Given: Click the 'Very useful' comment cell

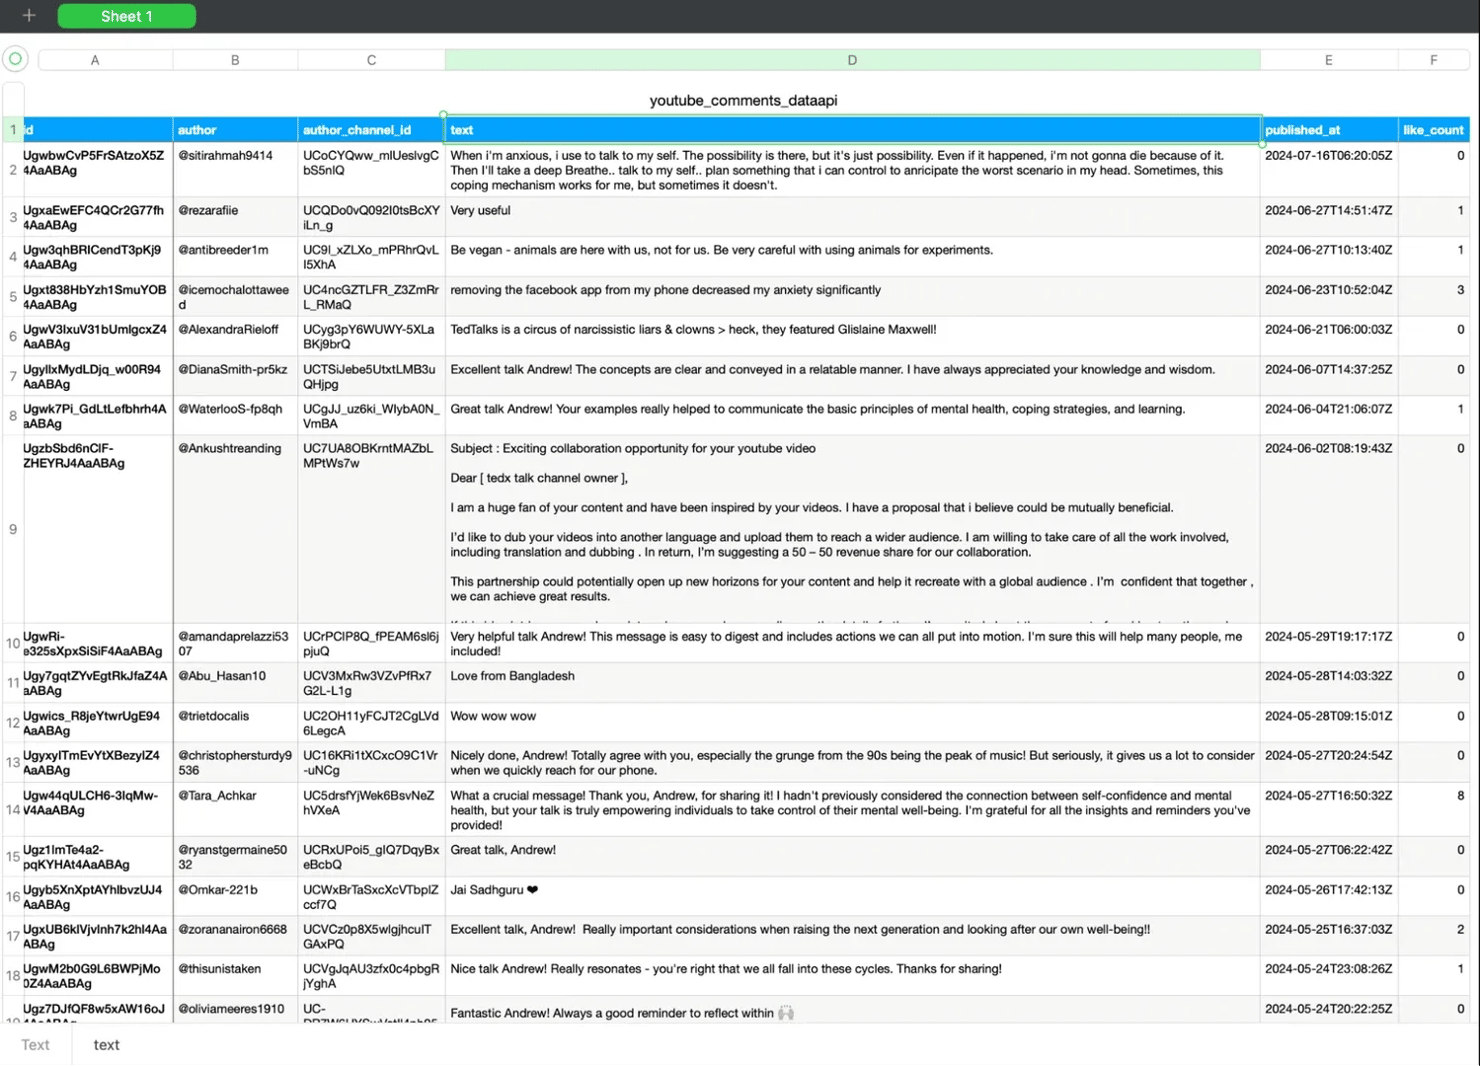Looking at the screenshot, I should (x=852, y=217).
